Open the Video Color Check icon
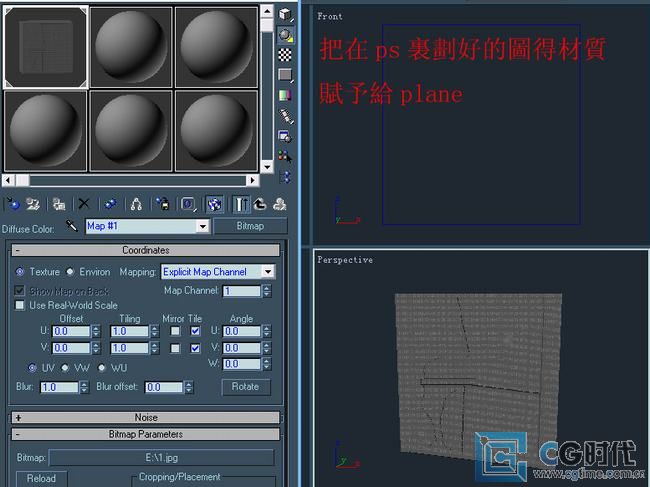The width and height of the screenshot is (650, 487). (285, 96)
